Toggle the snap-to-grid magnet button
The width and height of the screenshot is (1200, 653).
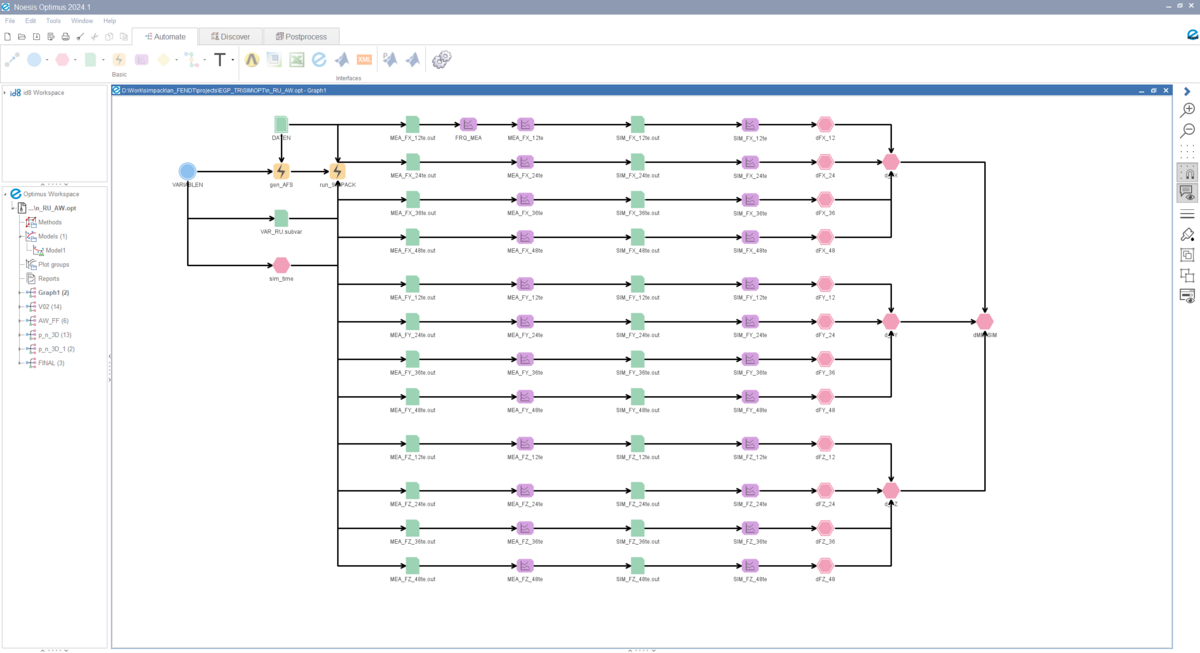pyautogui.click(x=1187, y=172)
